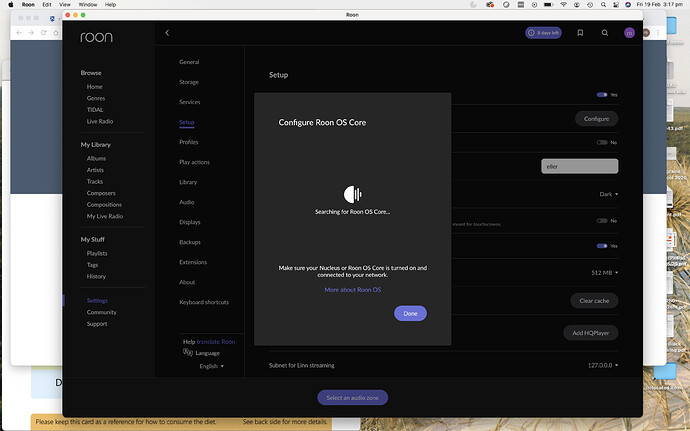Toggle the Yes switch above 512 MB
The height and width of the screenshot is (431, 690).
(x=602, y=246)
